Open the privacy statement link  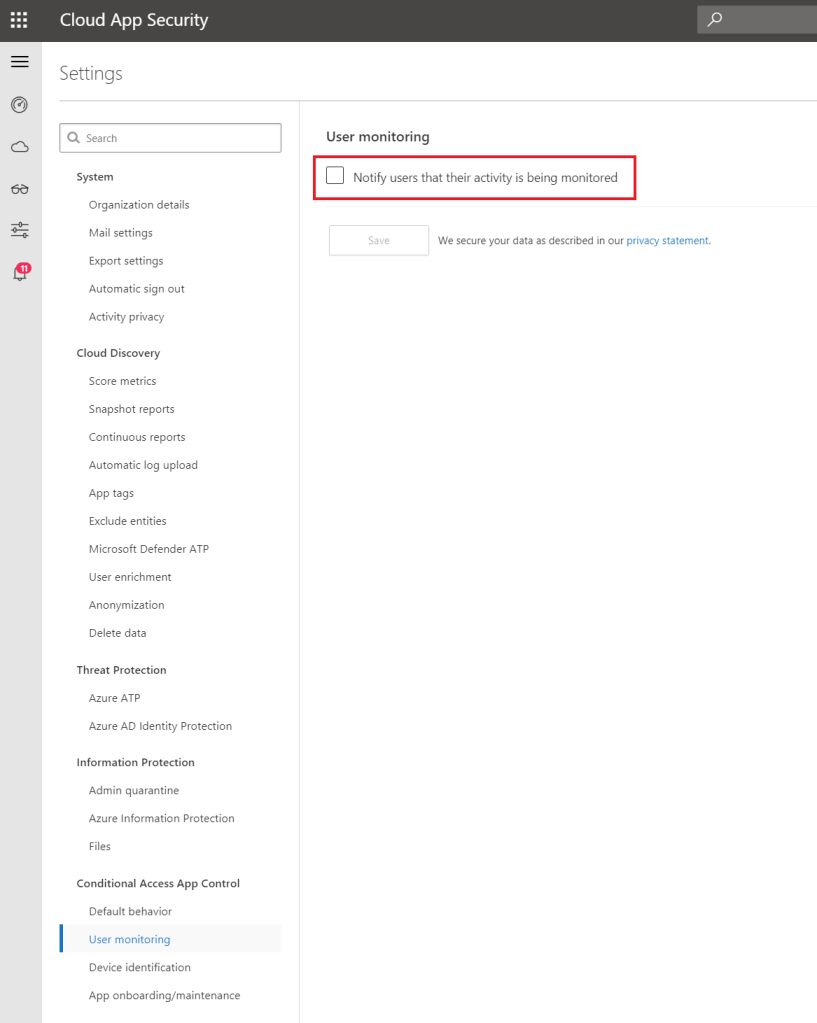click(x=667, y=240)
